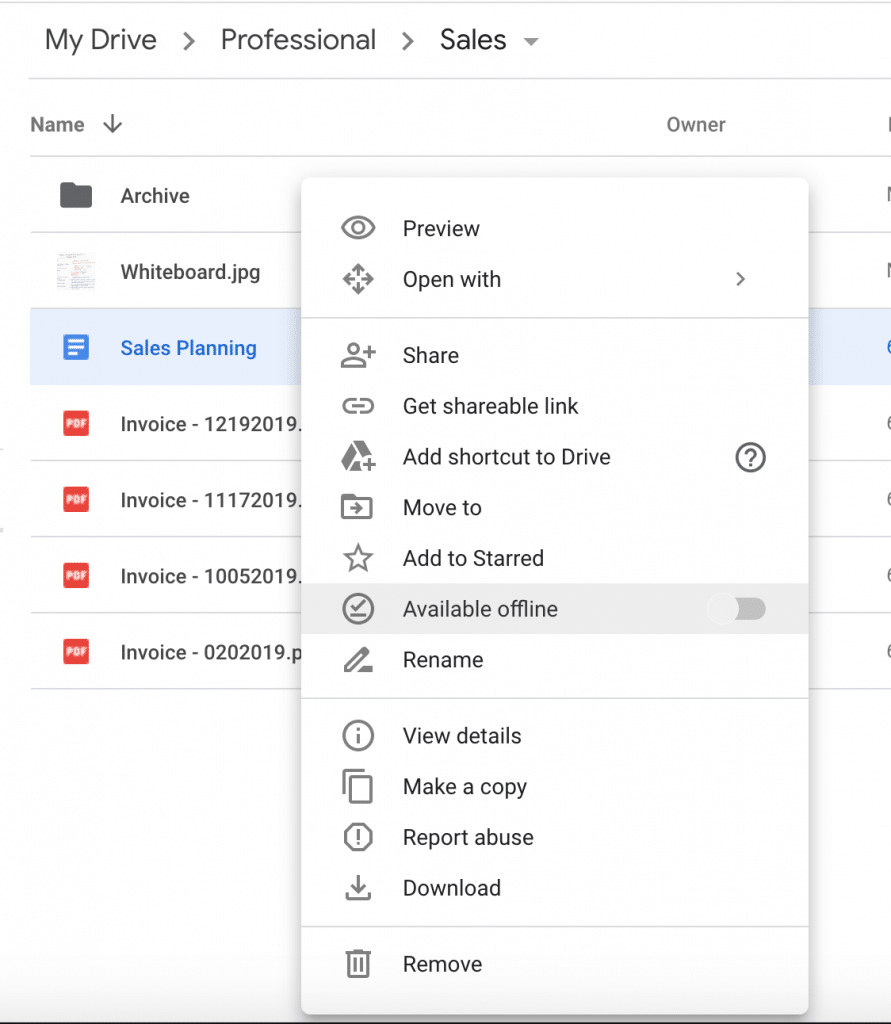Click the pencil Rename icon
This screenshot has height=1024, width=891.
tap(357, 660)
